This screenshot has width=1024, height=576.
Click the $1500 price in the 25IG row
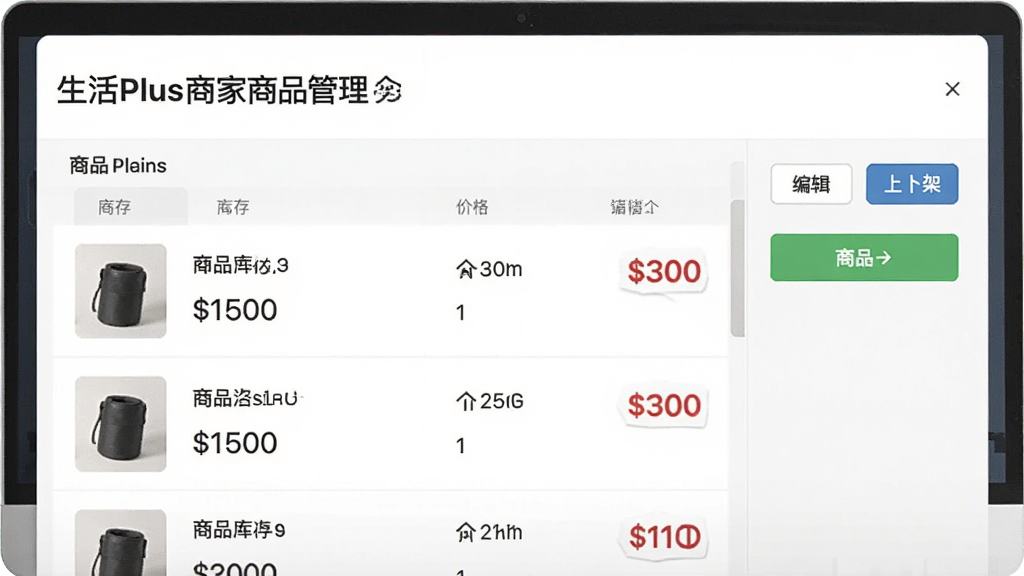coord(235,443)
